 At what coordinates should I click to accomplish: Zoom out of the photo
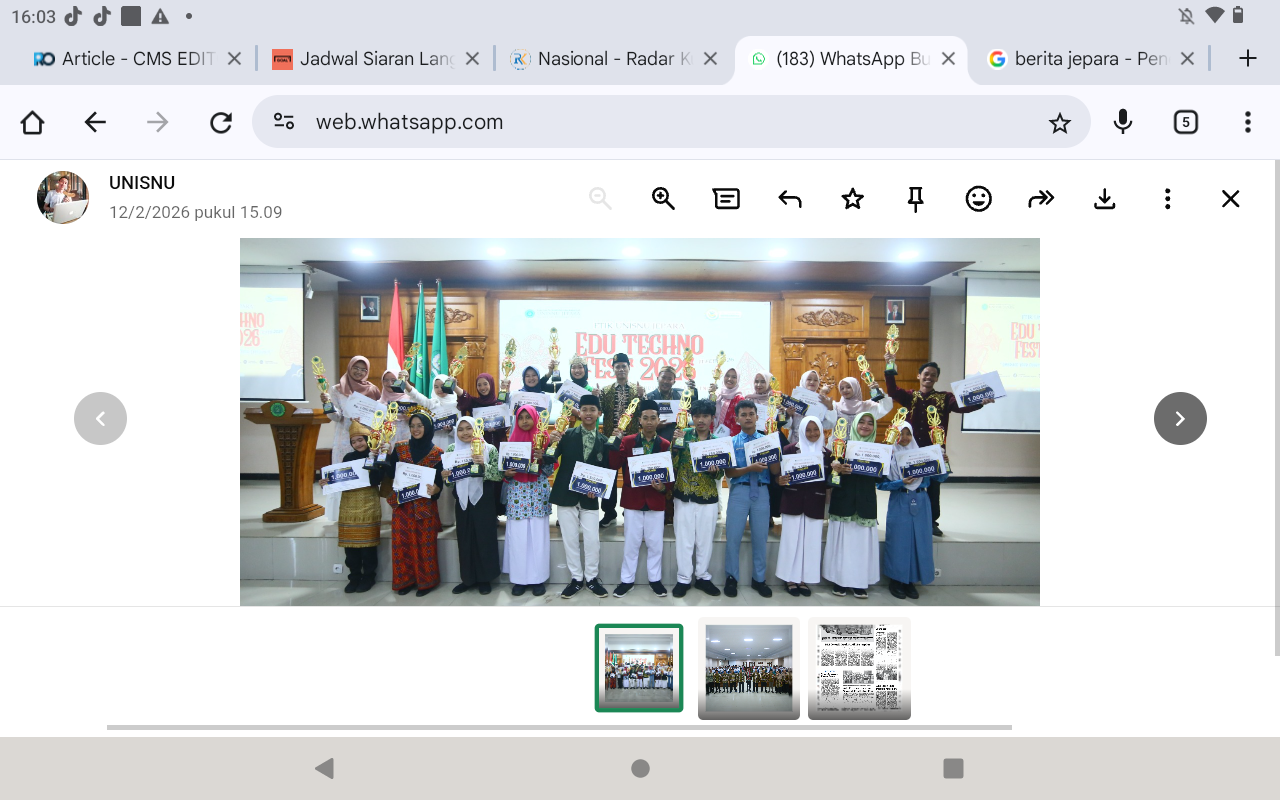tap(600, 198)
